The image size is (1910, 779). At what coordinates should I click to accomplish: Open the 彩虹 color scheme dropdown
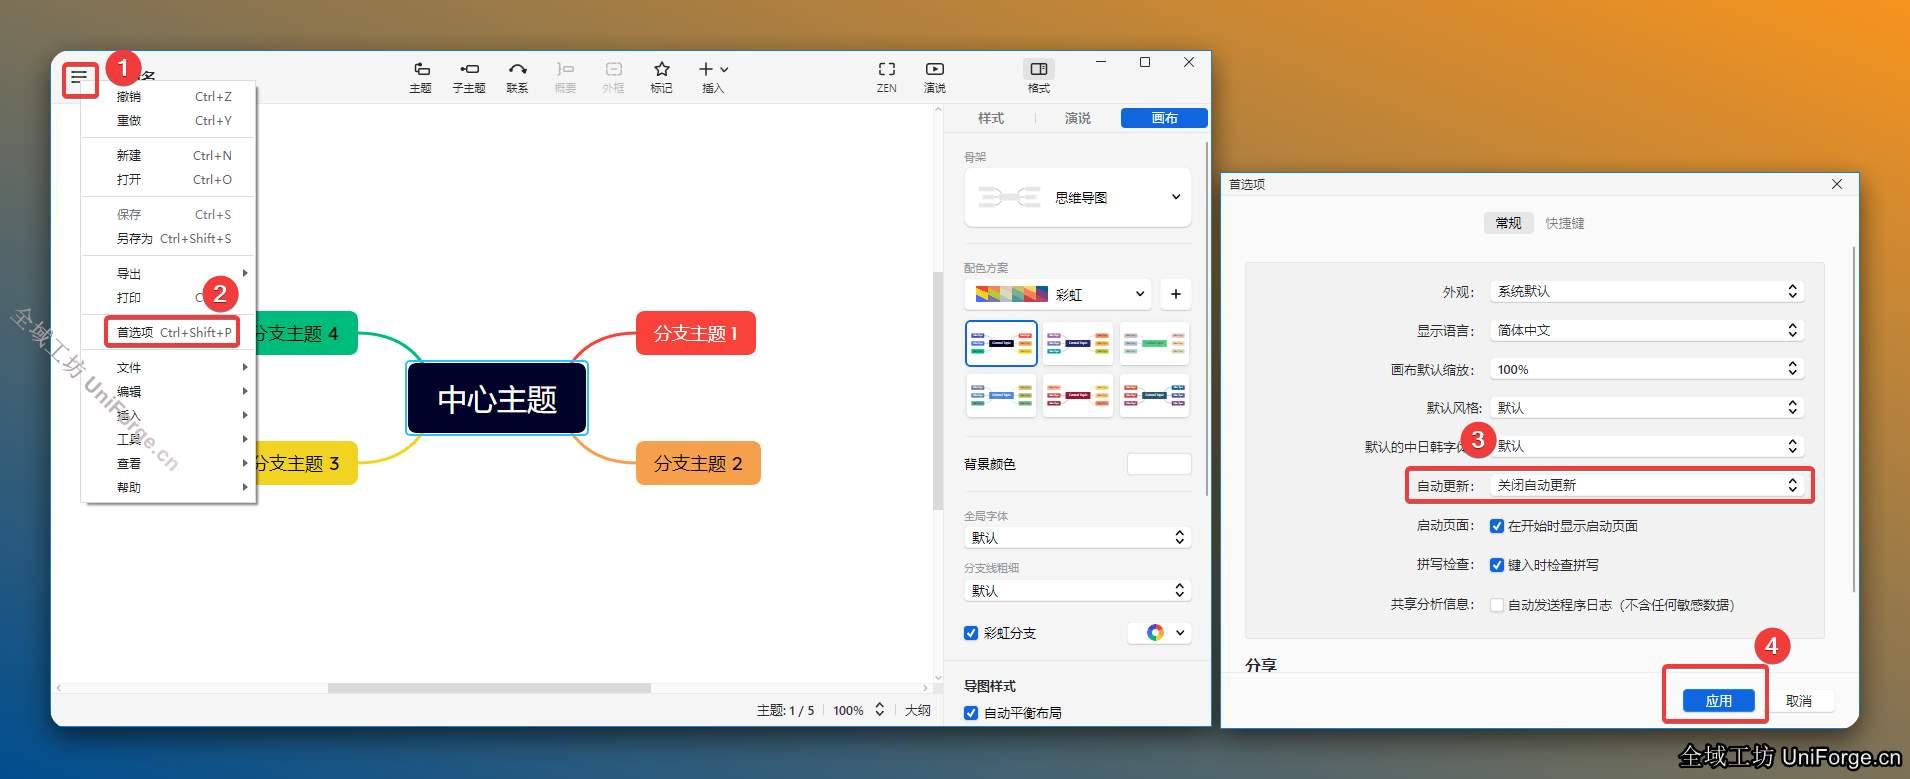pos(1058,294)
